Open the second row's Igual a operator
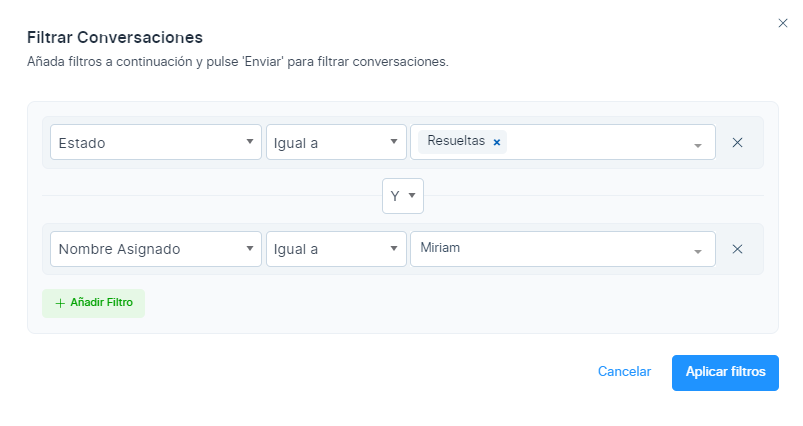This screenshot has height=426, width=803. coord(336,249)
